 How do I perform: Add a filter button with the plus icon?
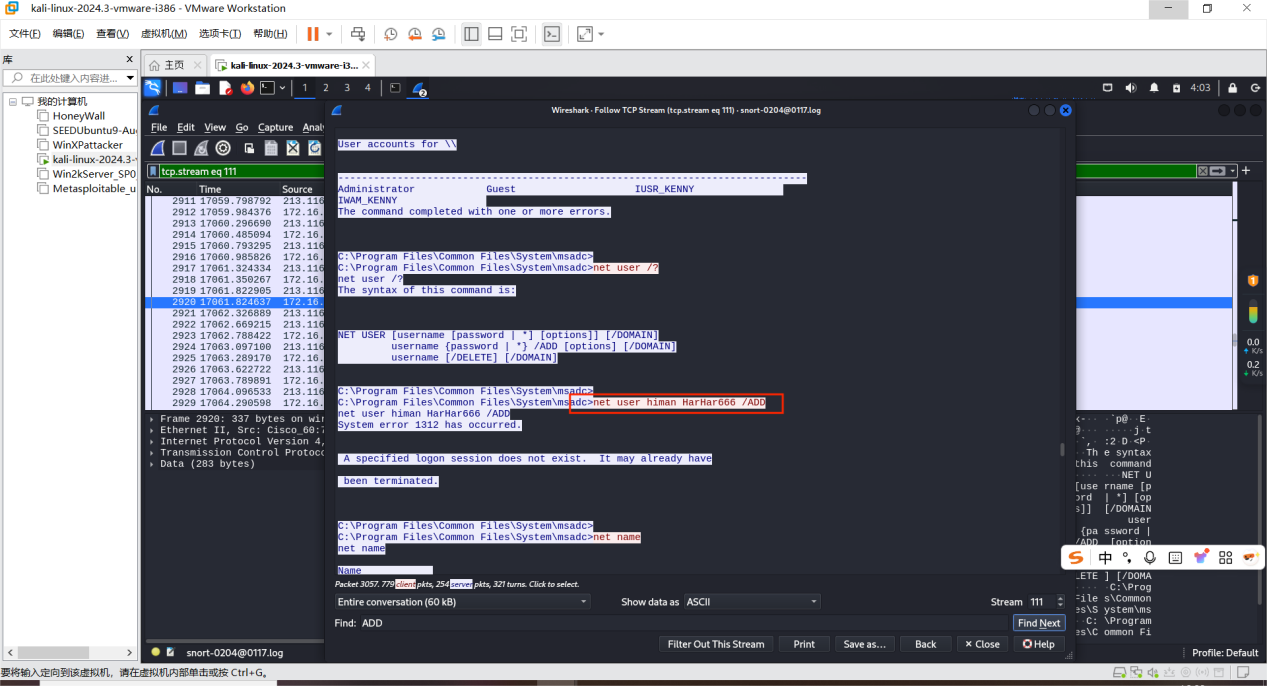1246,171
